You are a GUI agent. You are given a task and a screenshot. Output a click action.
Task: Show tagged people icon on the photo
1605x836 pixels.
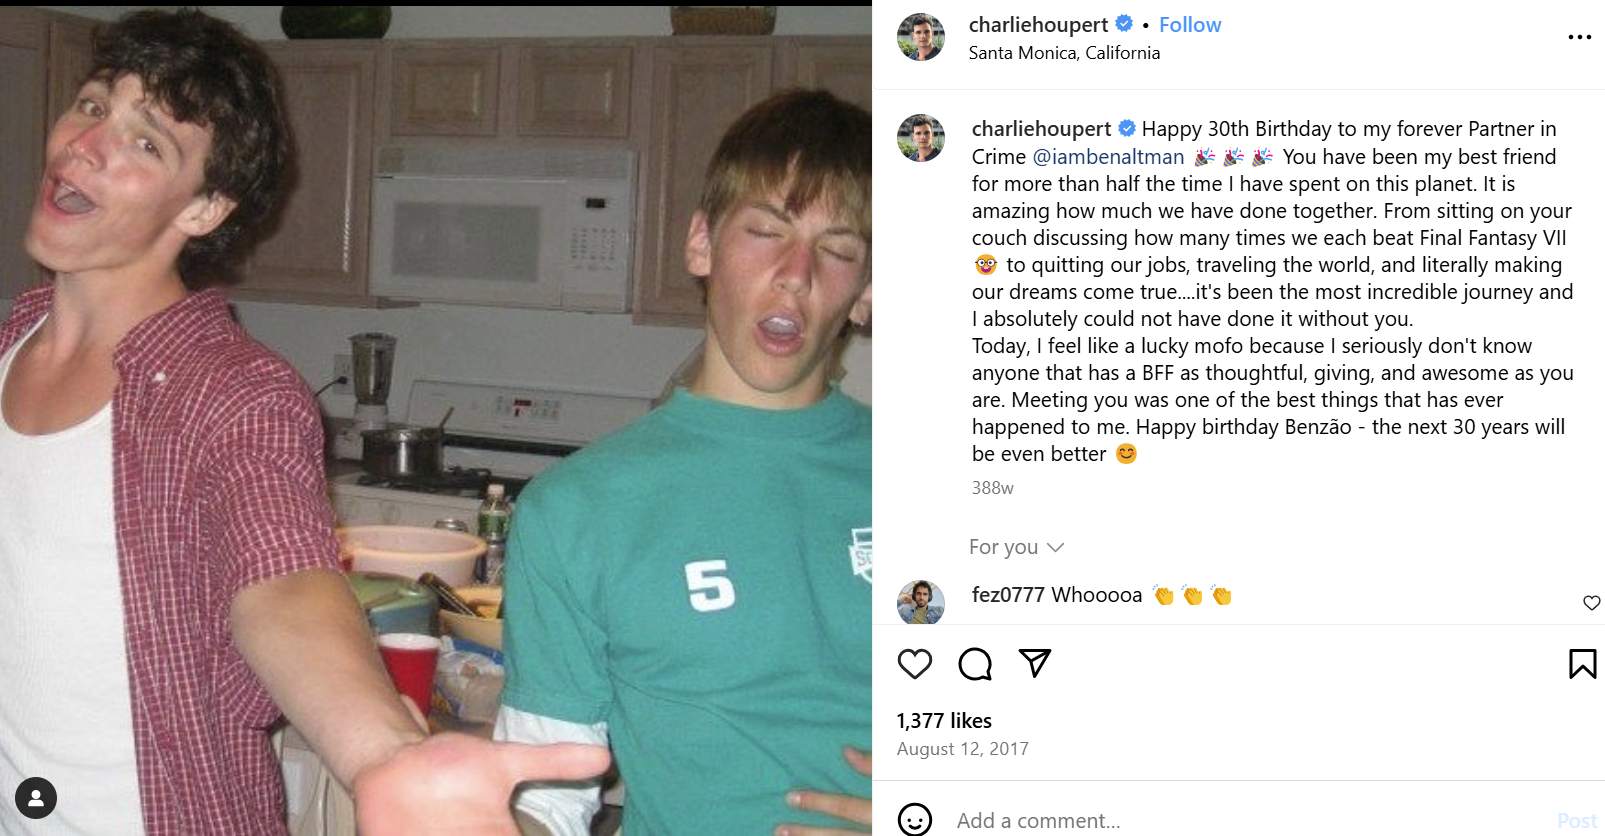[36, 798]
